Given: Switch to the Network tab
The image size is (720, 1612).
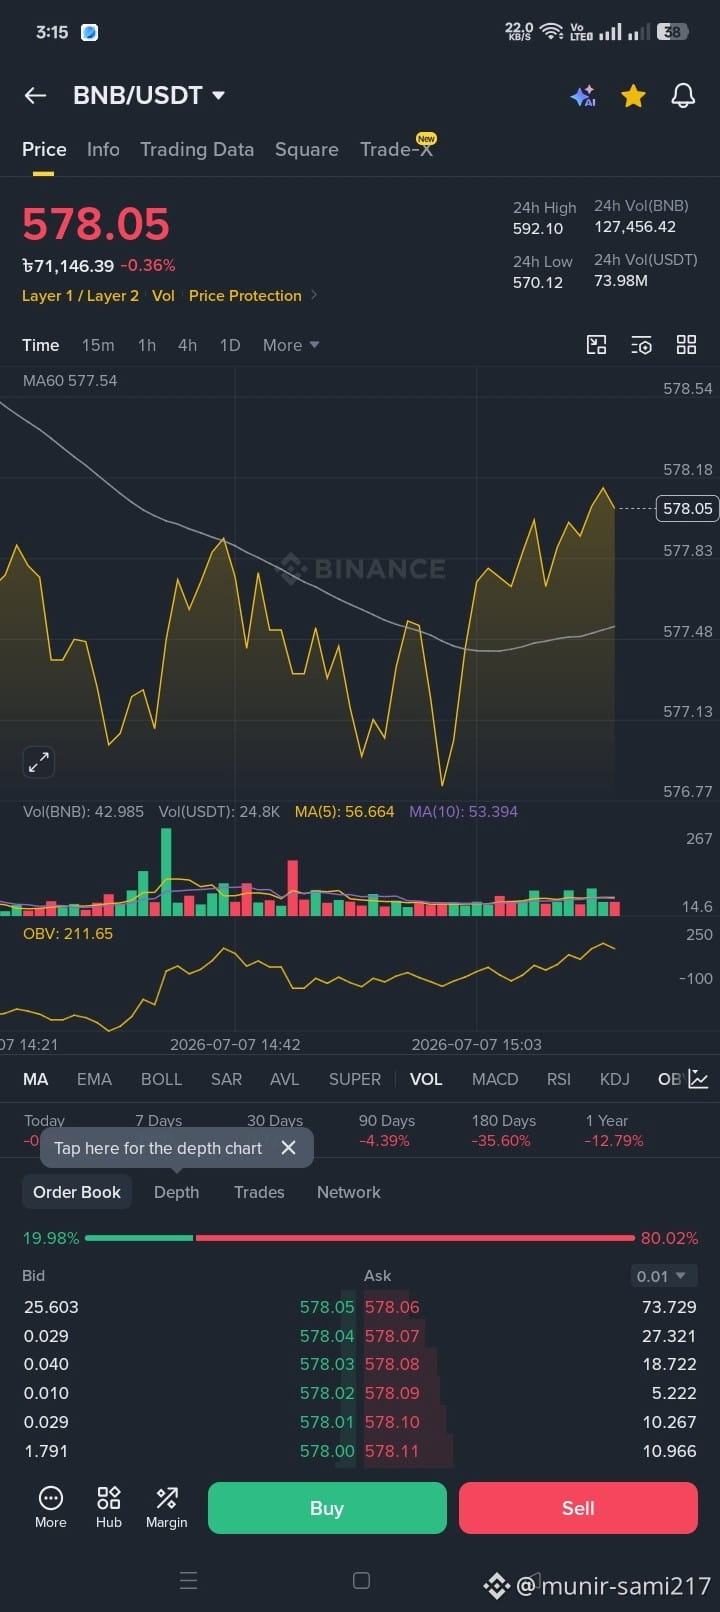Looking at the screenshot, I should 349,1192.
